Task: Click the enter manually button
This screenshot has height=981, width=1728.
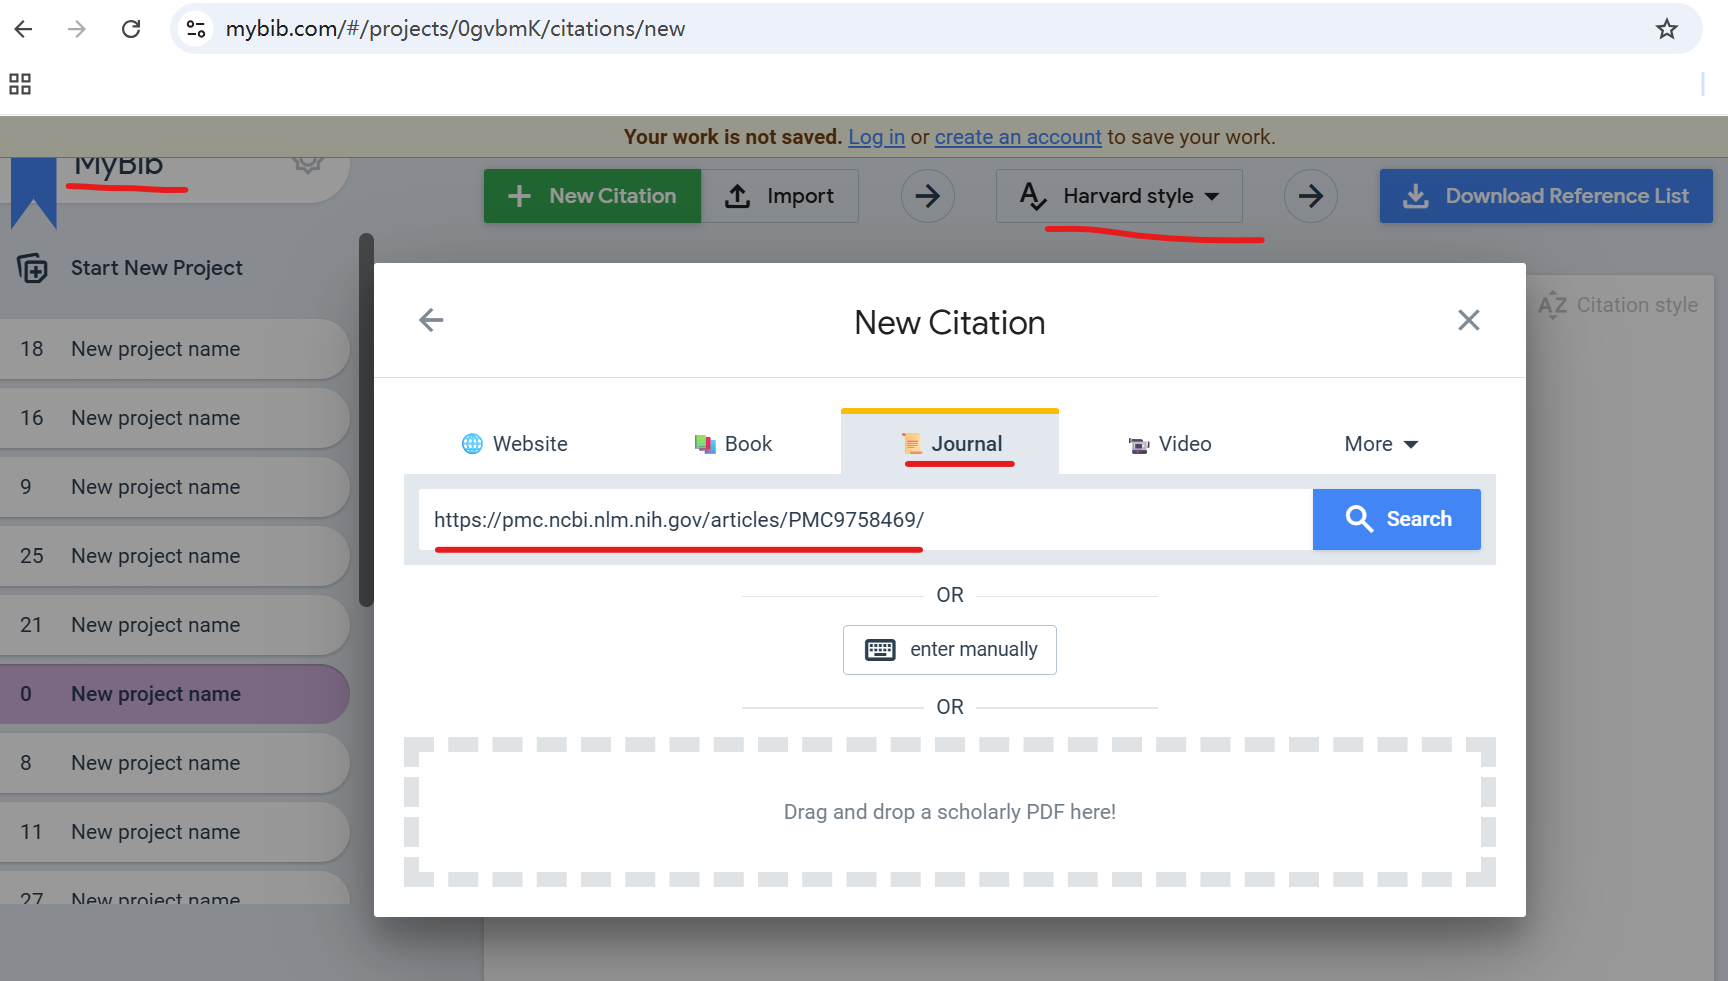Action: 949,650
